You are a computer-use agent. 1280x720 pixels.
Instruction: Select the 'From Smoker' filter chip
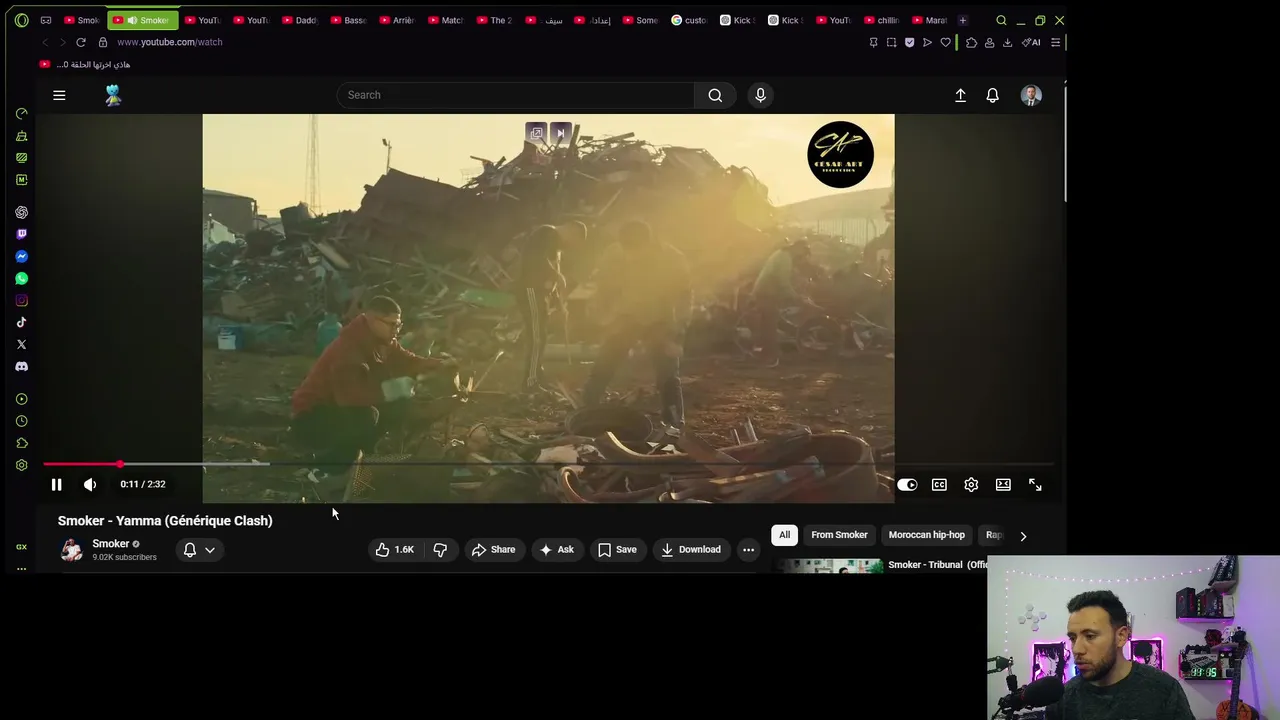839,535
